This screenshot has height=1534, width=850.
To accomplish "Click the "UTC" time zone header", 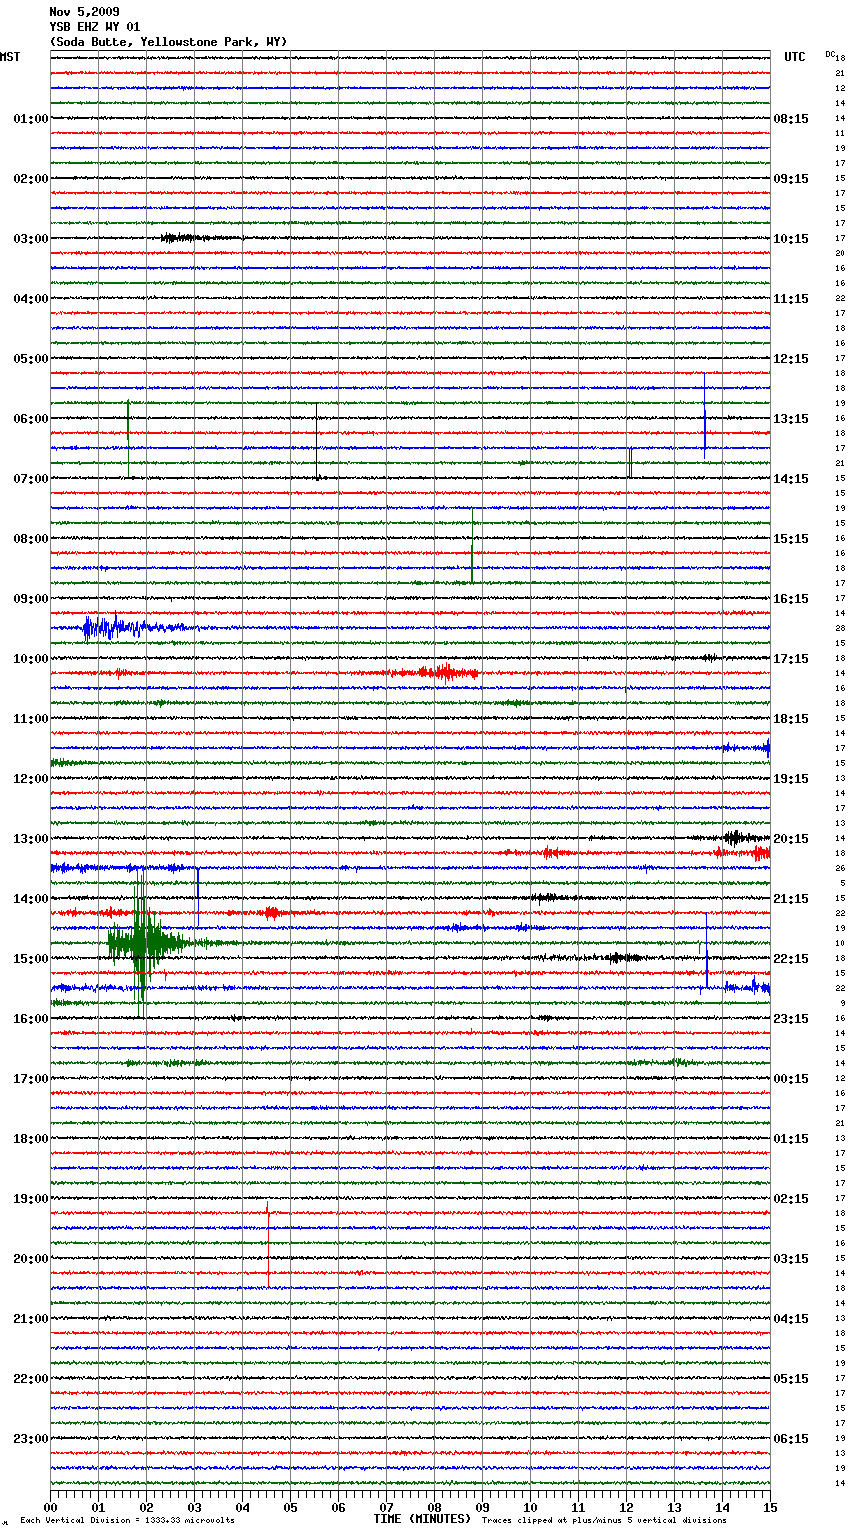I will (x=795, y=57).
